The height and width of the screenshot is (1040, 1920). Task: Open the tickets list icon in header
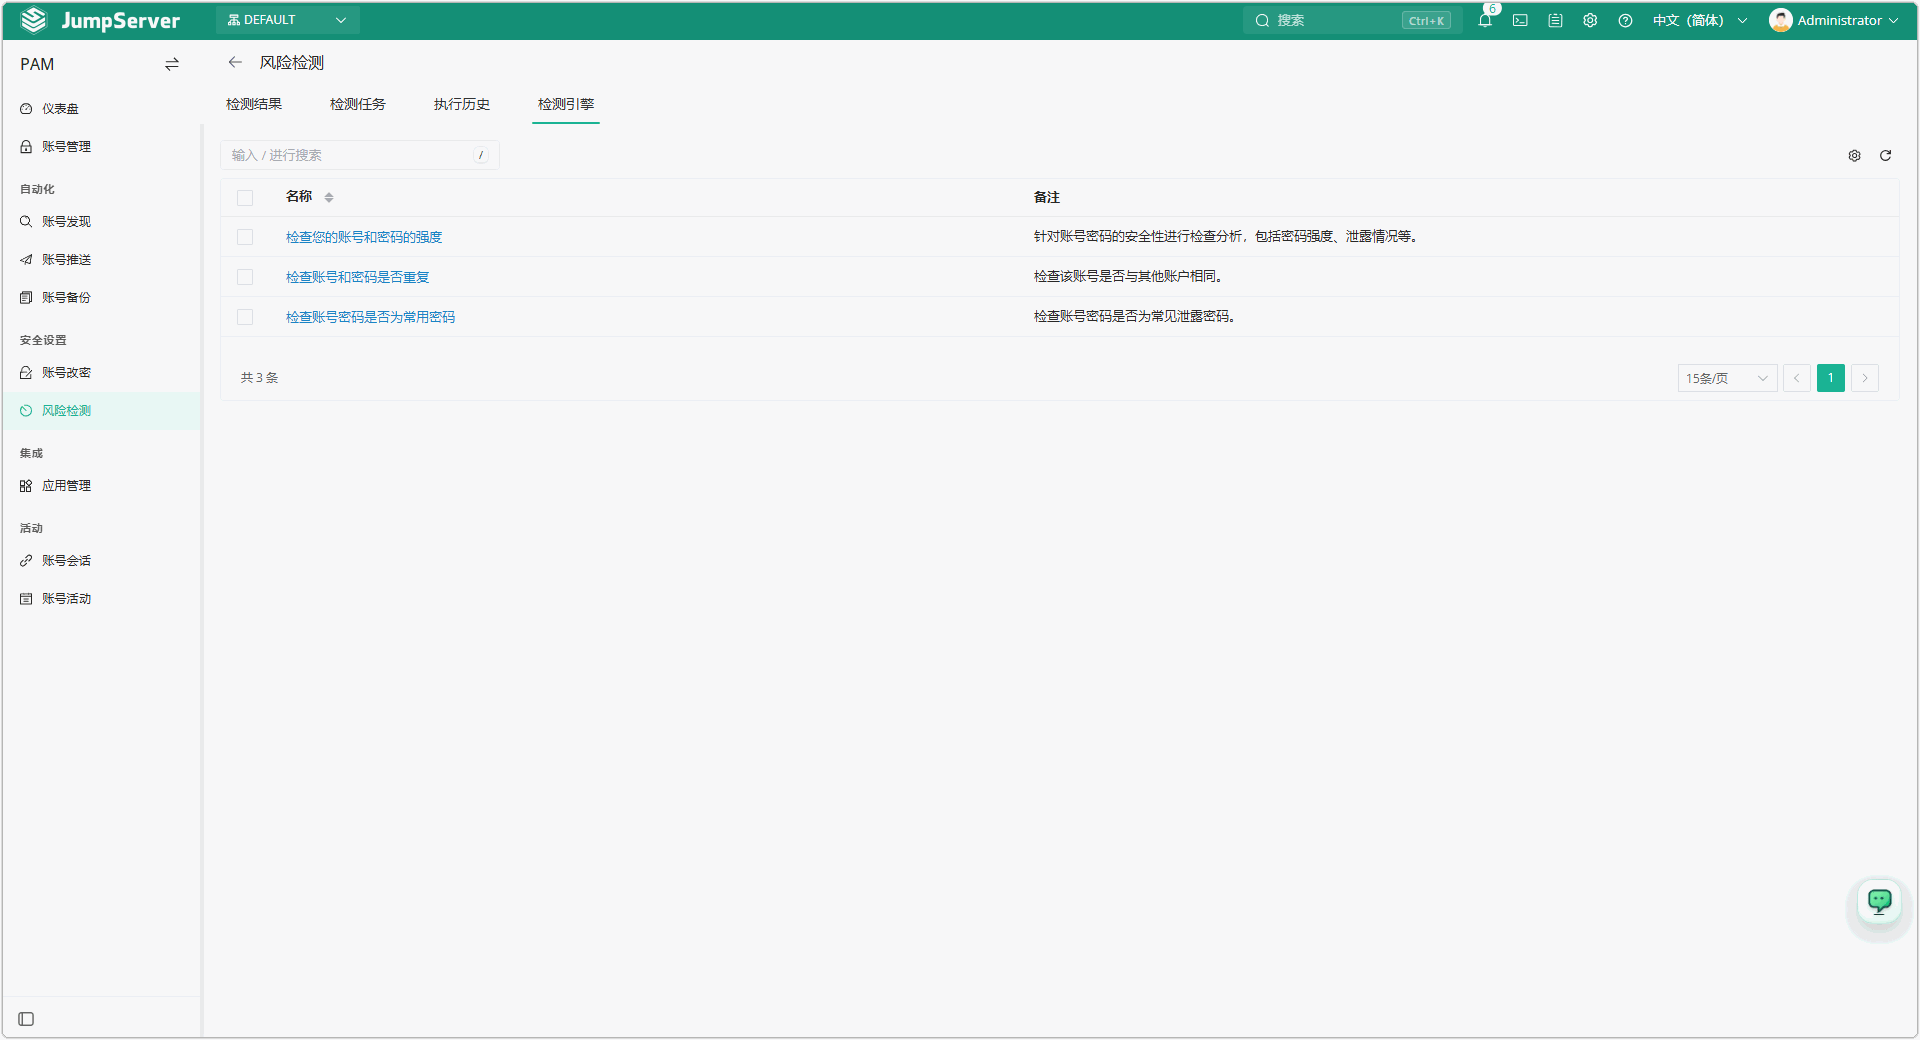point(1555,20)
